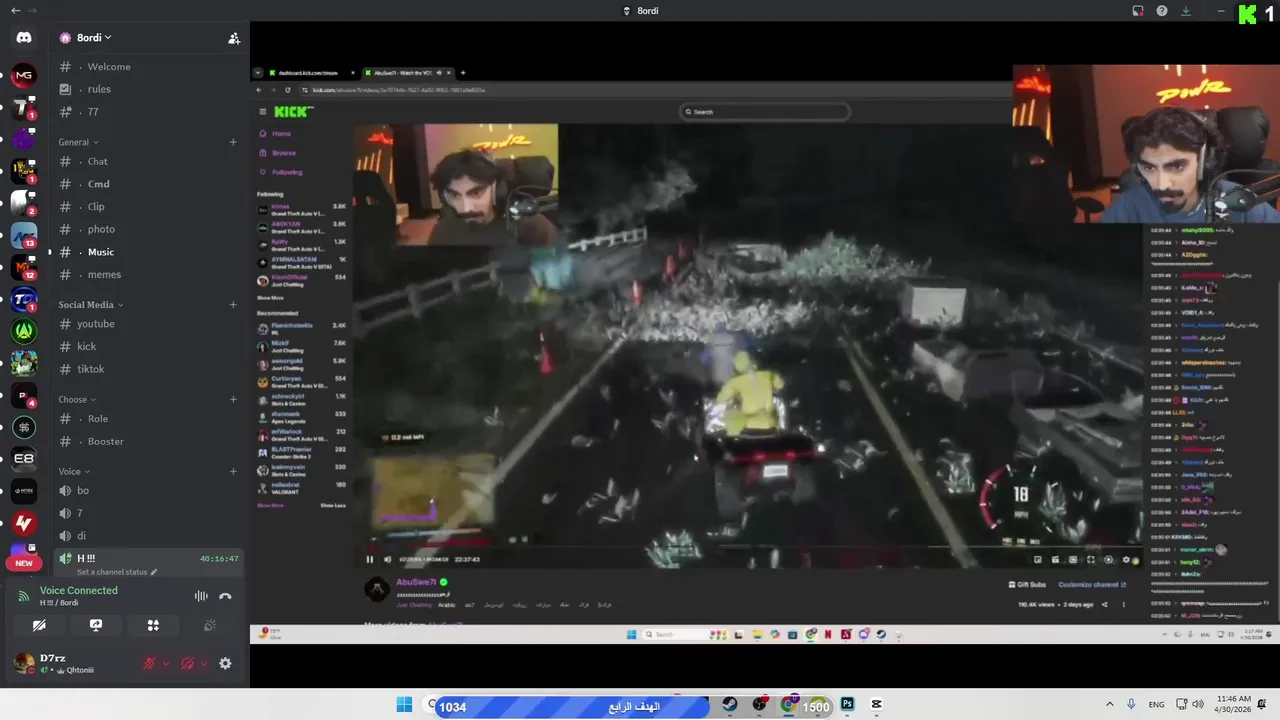The image size is (1280, 720).
Task: Open Discord direct messages home icon
Action: click(24, 38)
